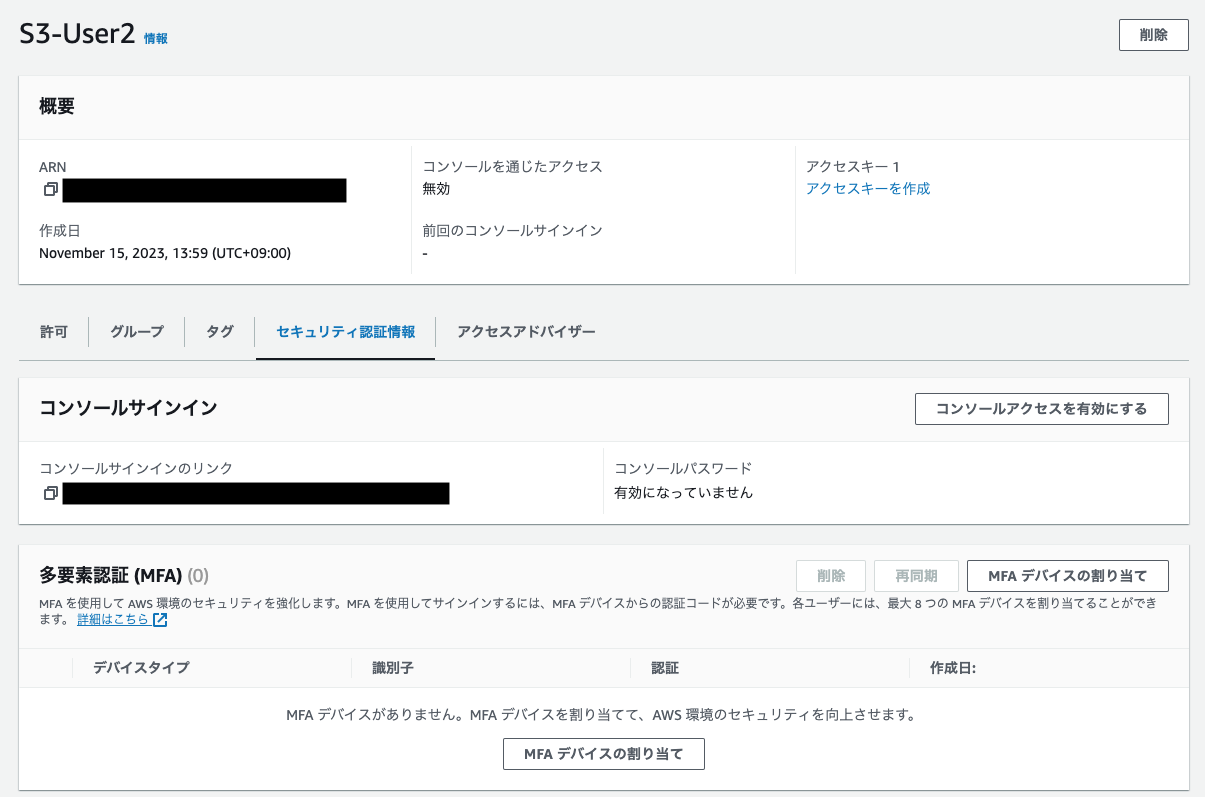1205x797 pixels.
Task: Create an access key via アクセスキーを作成
Action: point(868,188)
